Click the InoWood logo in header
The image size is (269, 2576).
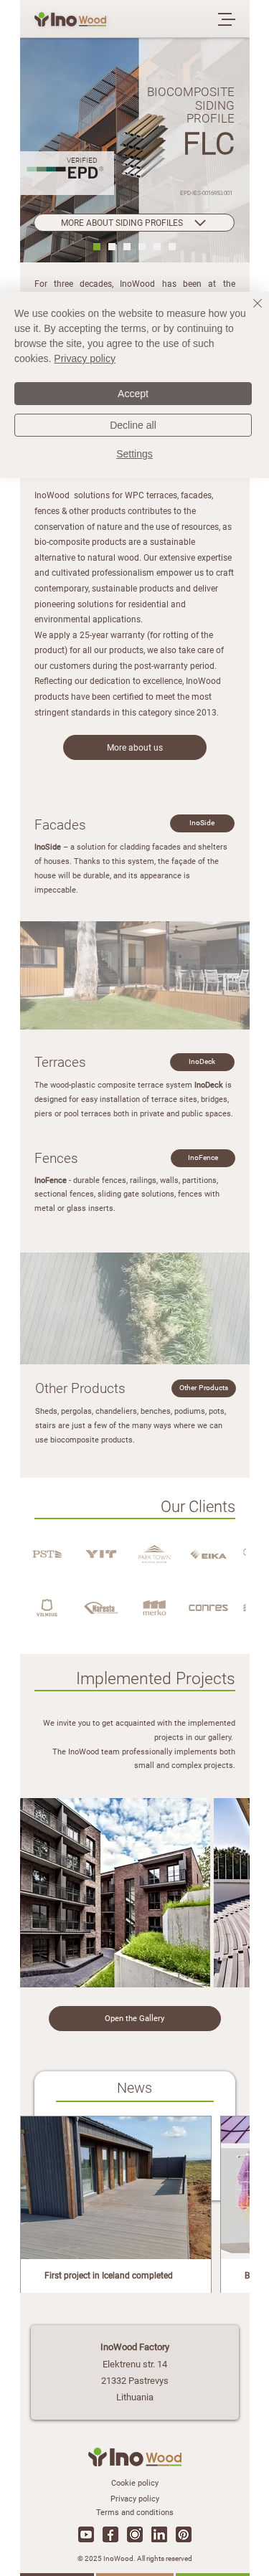click(x=70, y=19)
